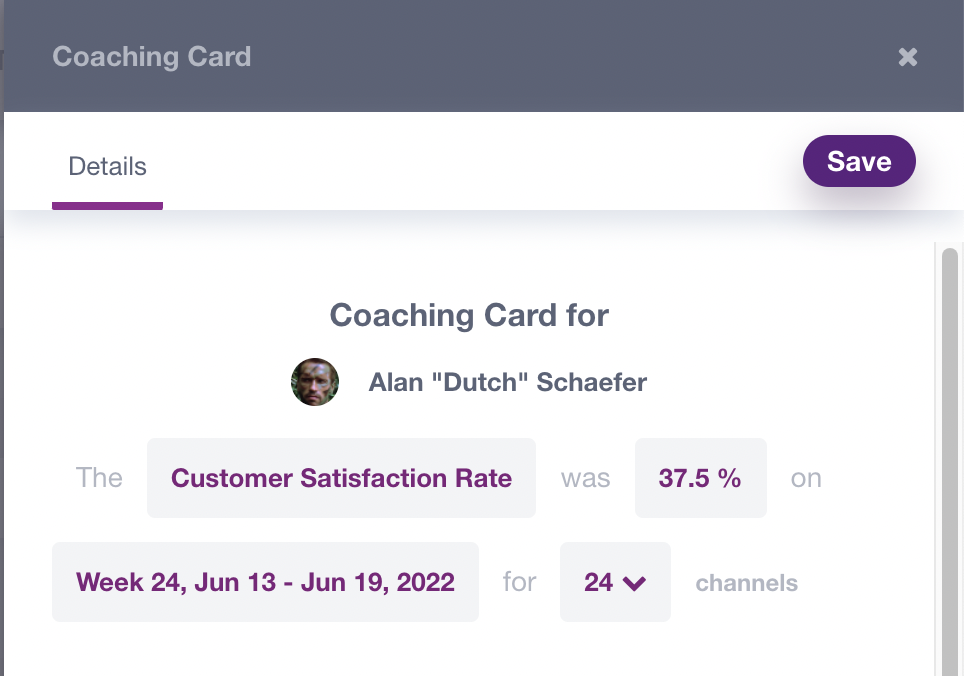Open the channels count dropdown

click(x=615, y=582)
